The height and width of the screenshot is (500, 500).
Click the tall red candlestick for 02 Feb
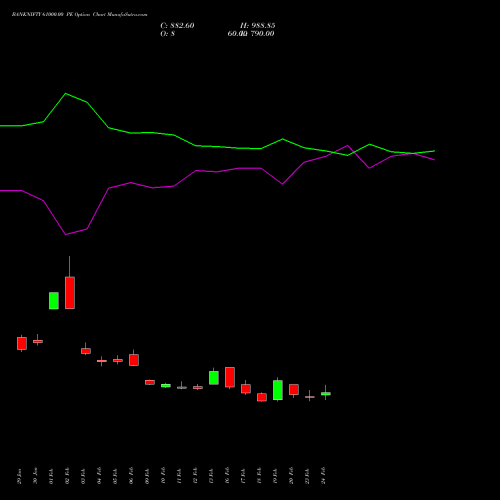tap(70, 293)
